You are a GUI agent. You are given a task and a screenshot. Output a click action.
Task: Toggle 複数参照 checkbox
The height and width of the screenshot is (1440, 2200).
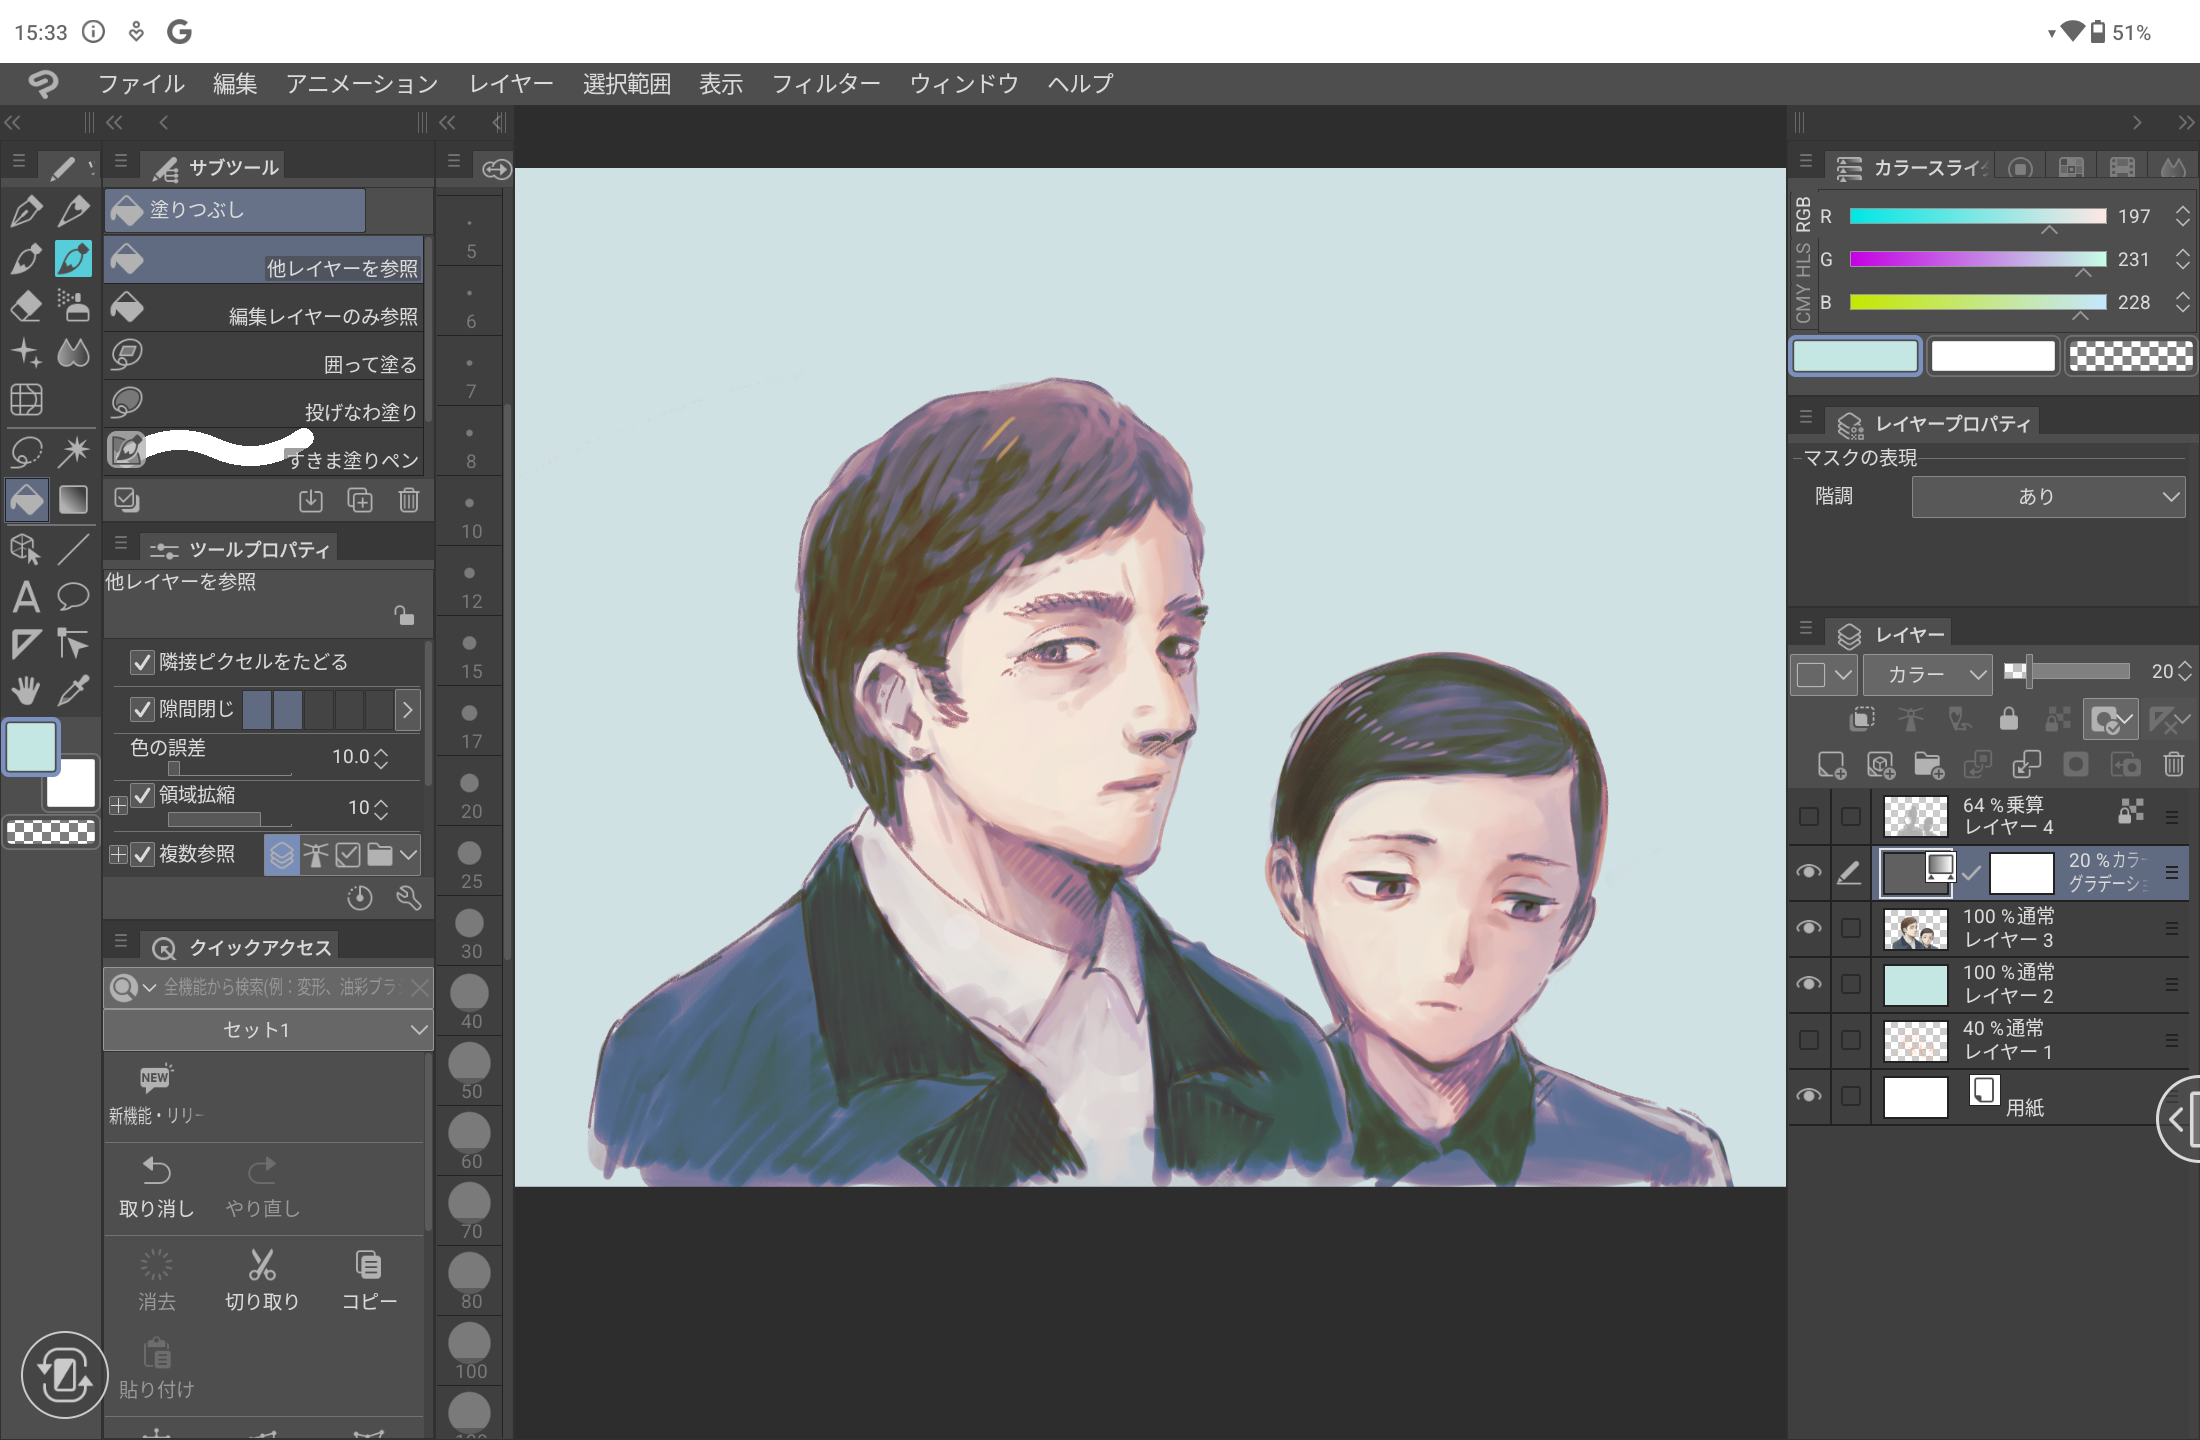142,854
